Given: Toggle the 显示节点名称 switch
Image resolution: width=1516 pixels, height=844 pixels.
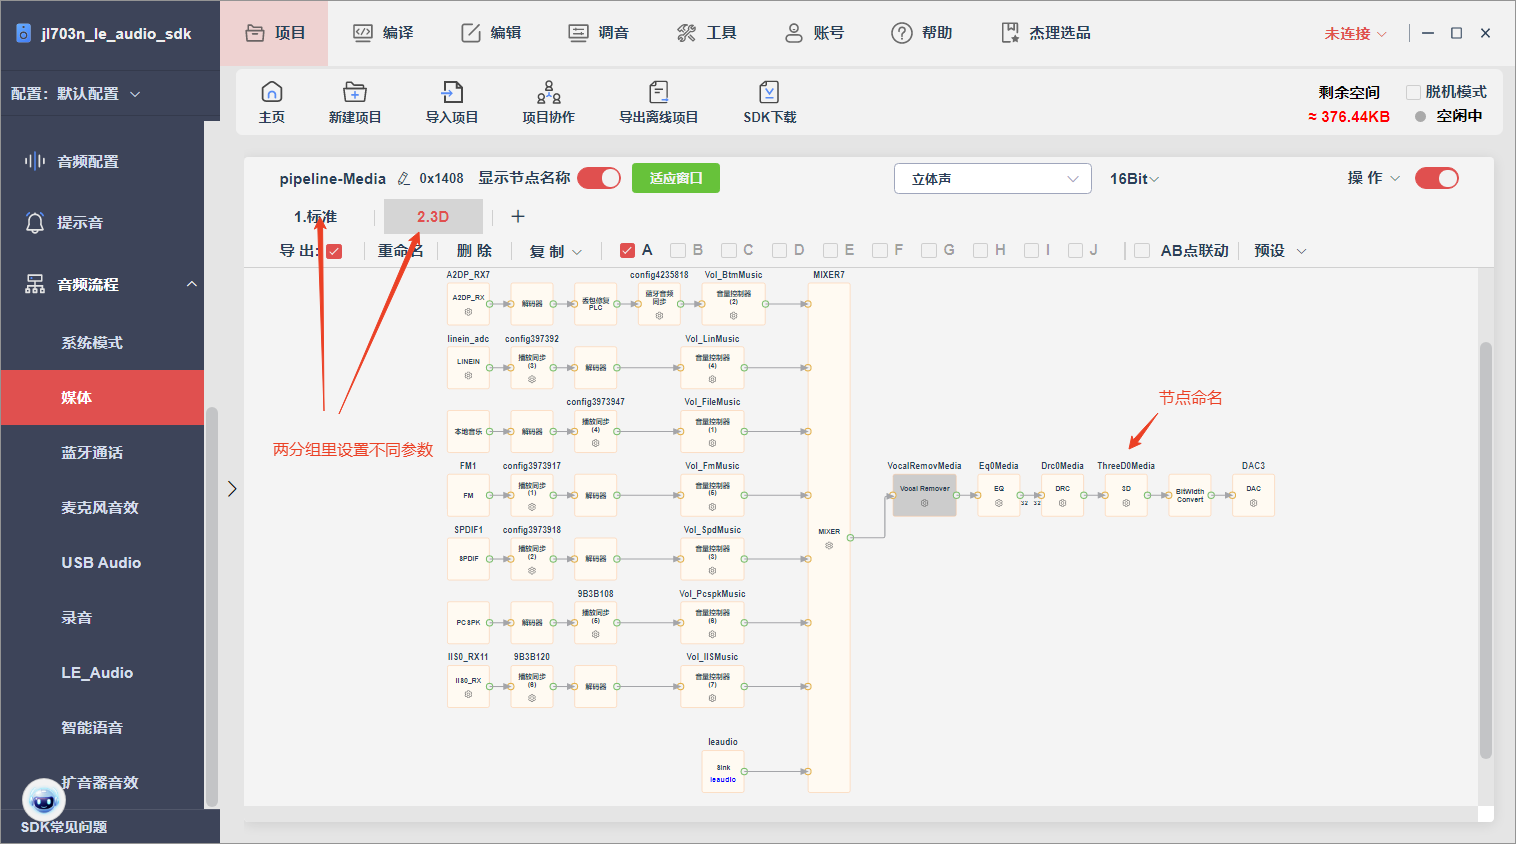Looking at the screenshot, I should click(x=599, y=178).
